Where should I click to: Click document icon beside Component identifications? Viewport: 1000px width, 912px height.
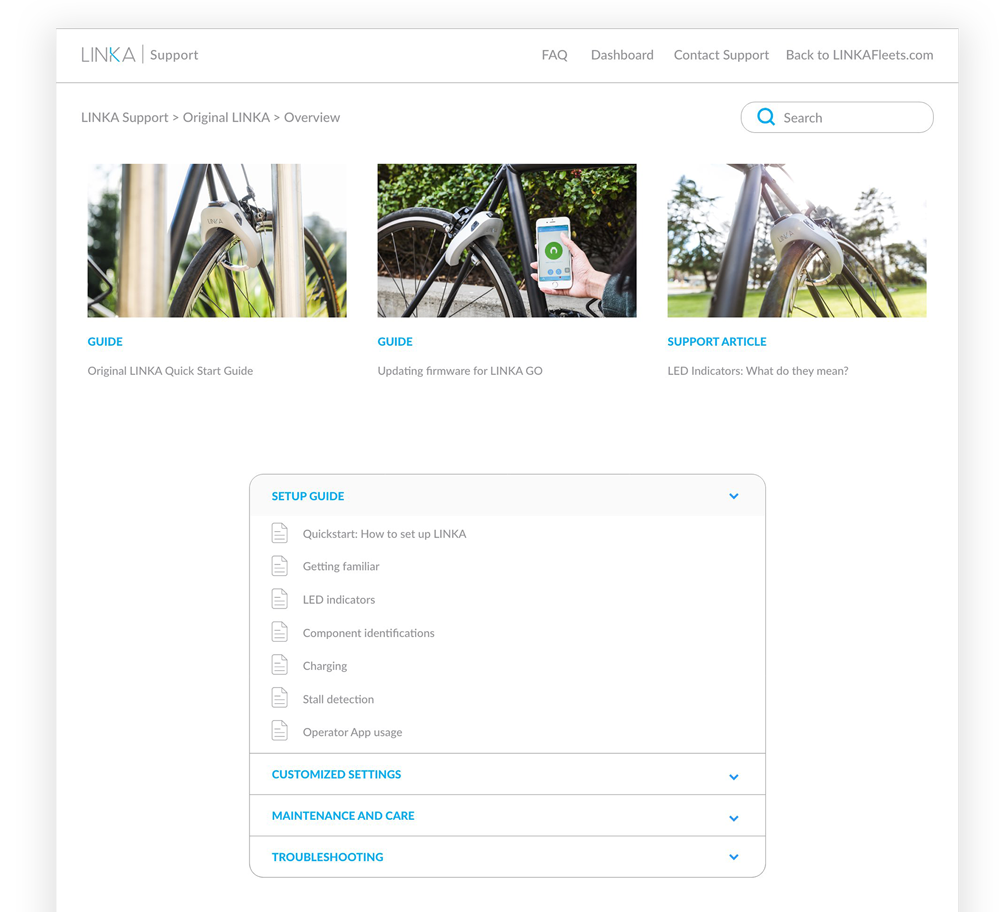point(279,632)
